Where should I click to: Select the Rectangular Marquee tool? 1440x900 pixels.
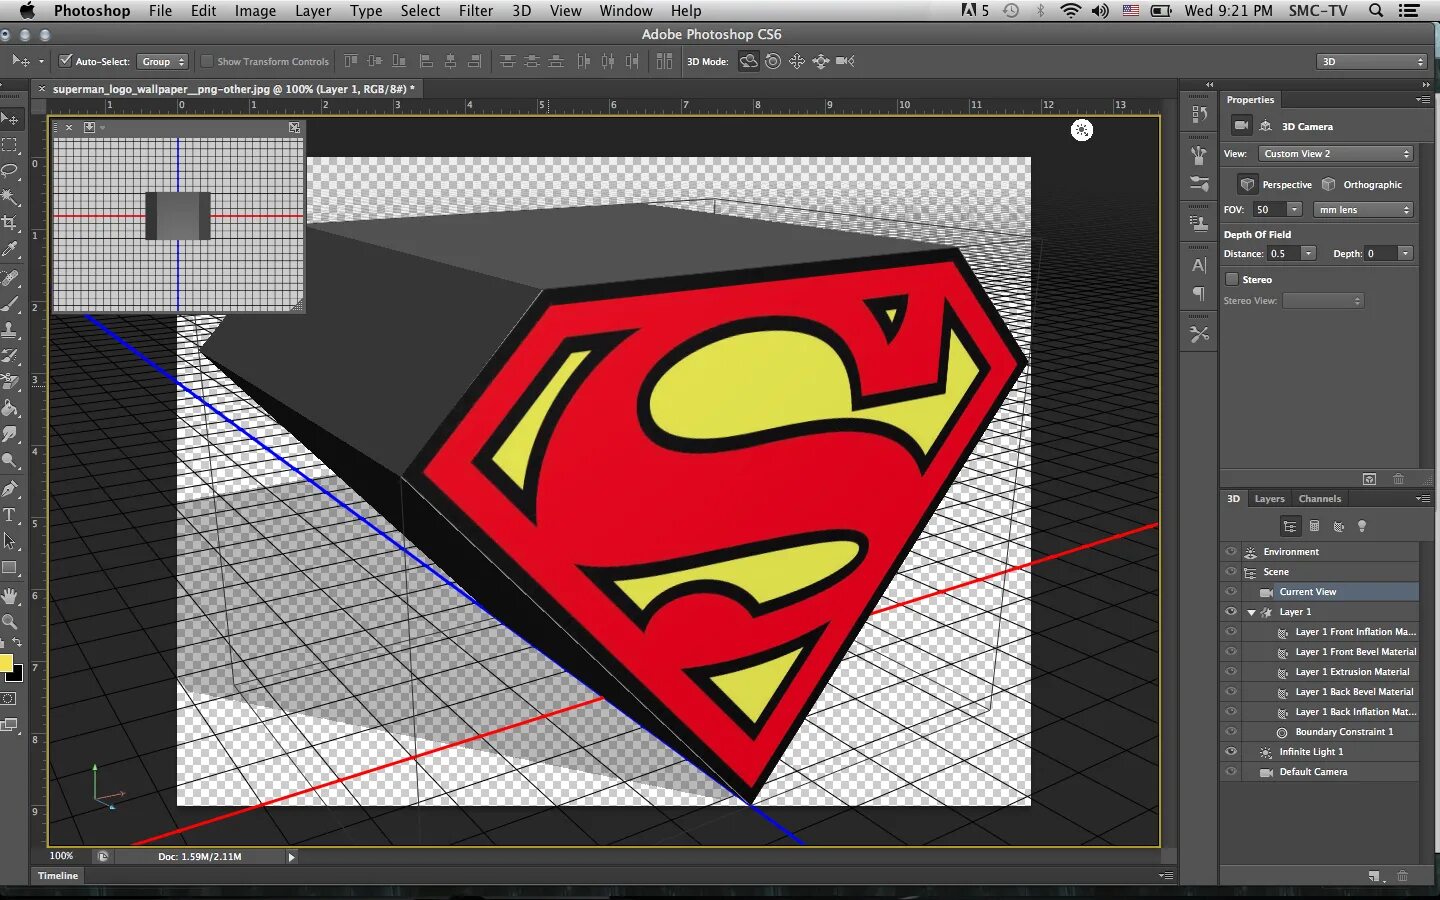pos(10,145)
